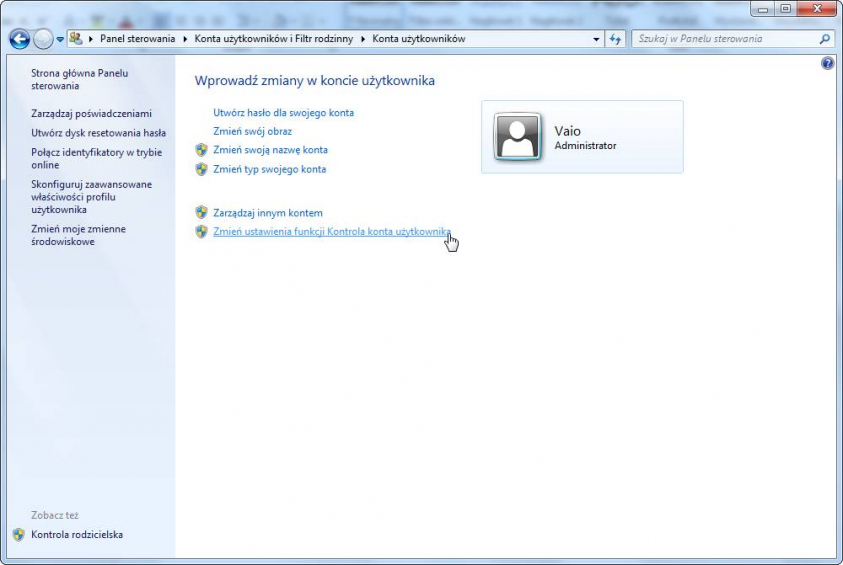Click the search magnifier icon
This screenshot has width=843, height=565.
pyautogui.click(x=825, y=39)
